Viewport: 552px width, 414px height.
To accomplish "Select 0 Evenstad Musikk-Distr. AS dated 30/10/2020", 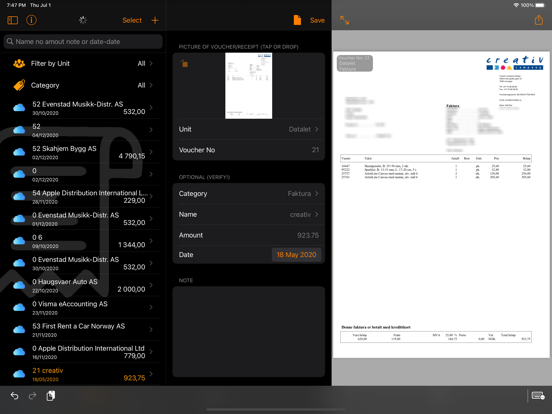I will [83, 263].
